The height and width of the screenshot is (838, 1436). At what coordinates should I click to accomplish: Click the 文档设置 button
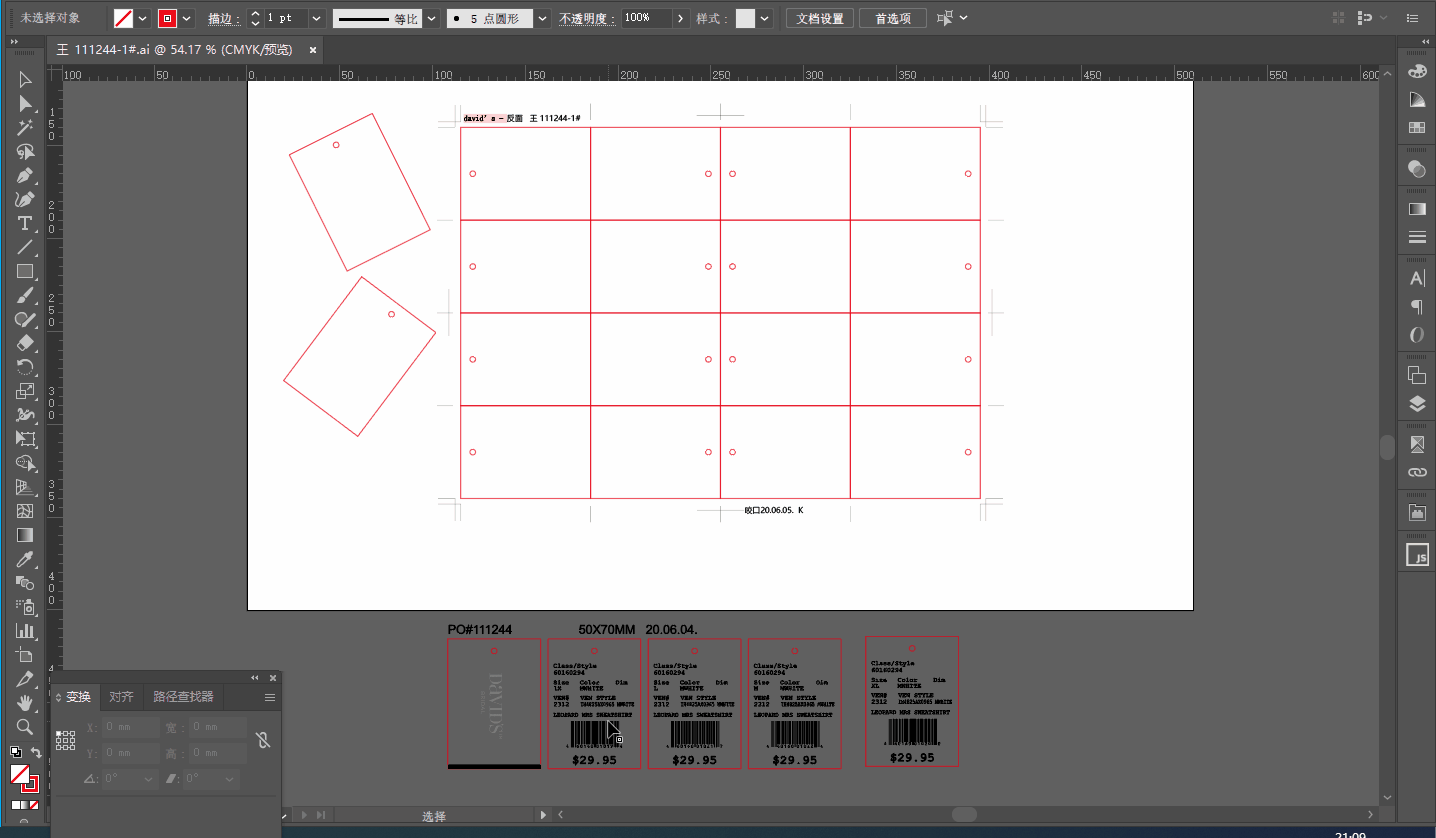pyautogui.click(x=820, y=18)
